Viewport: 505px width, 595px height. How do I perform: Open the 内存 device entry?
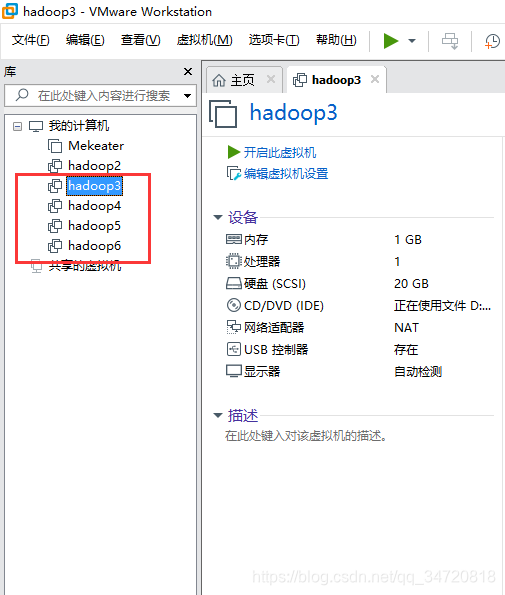click(x=256, y=239)
